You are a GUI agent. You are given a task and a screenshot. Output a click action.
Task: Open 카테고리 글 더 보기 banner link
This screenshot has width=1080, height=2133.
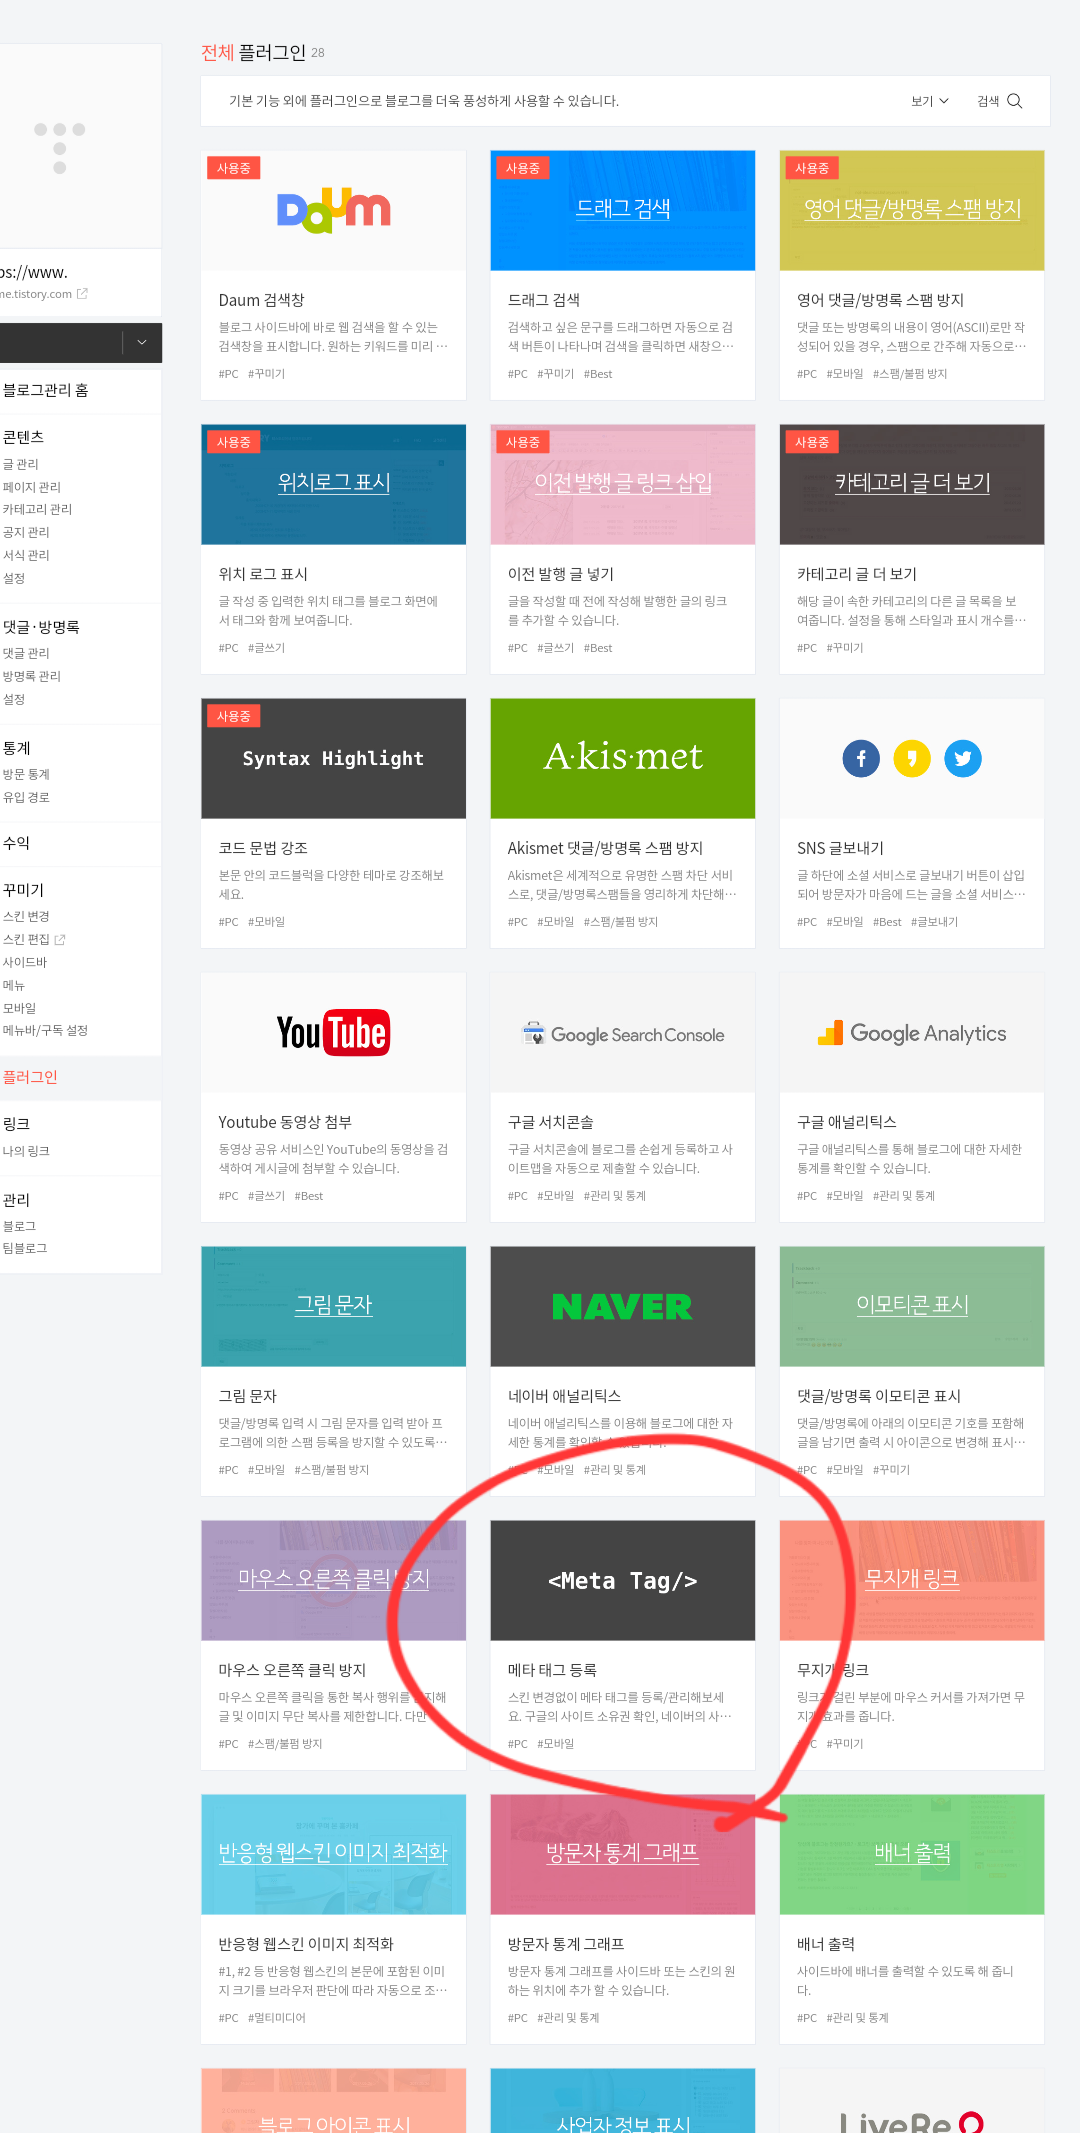point(912,482)
